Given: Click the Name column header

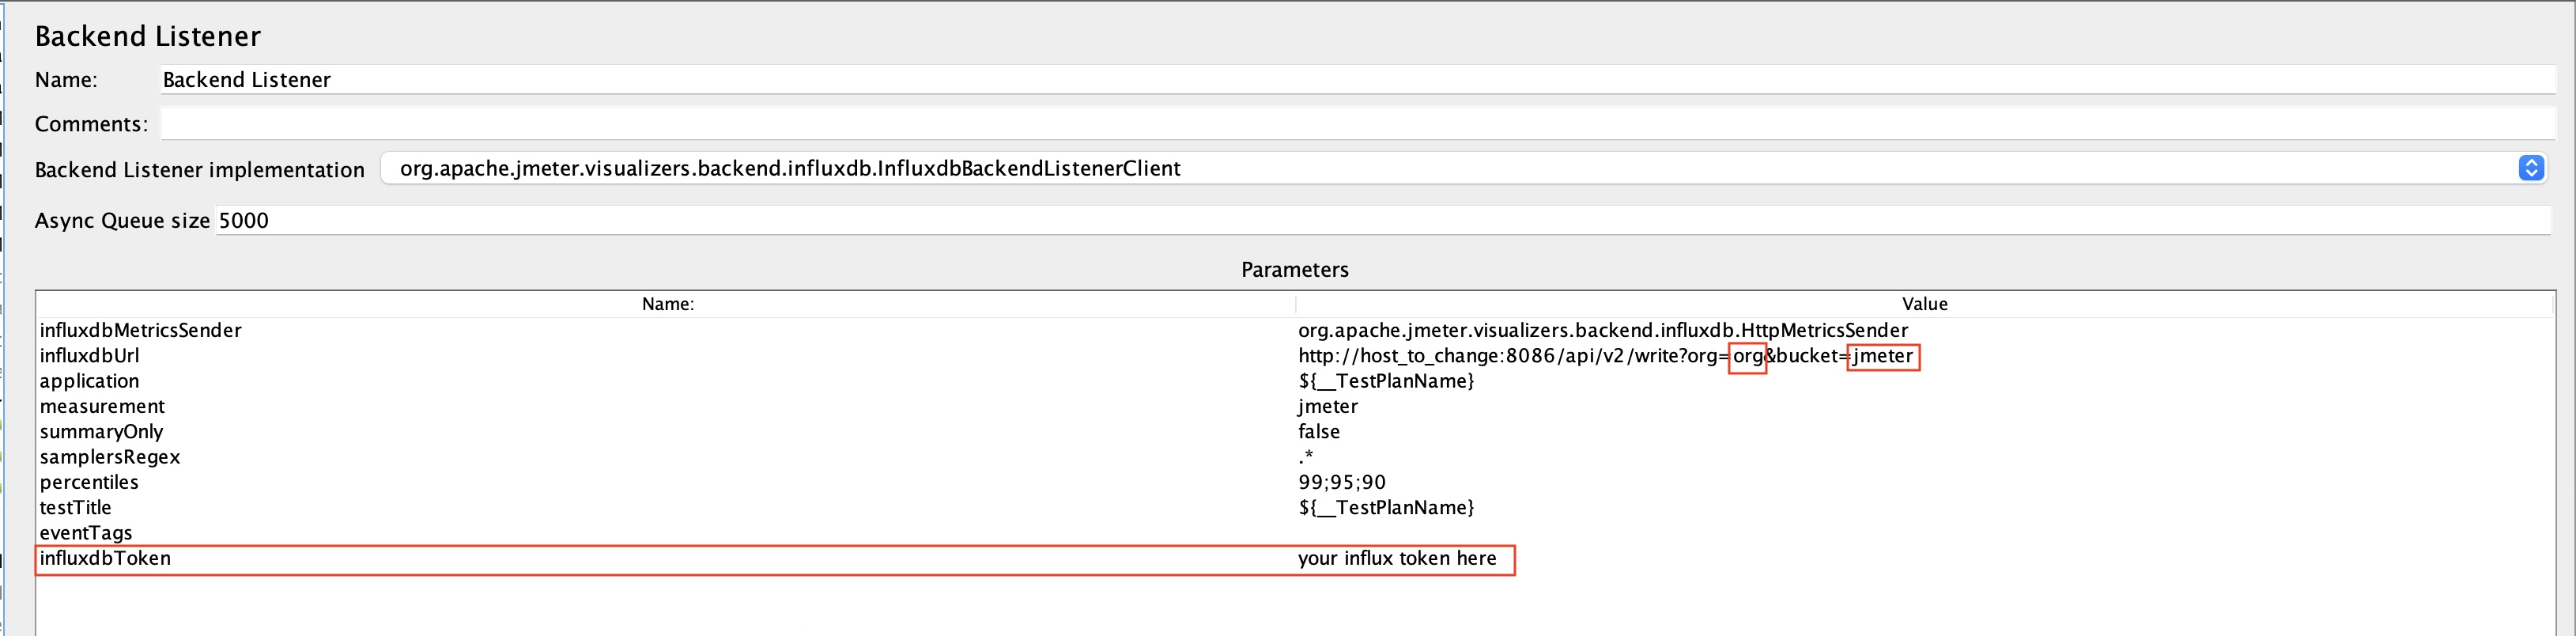Looking at the screenshot, I should [667, 304].
